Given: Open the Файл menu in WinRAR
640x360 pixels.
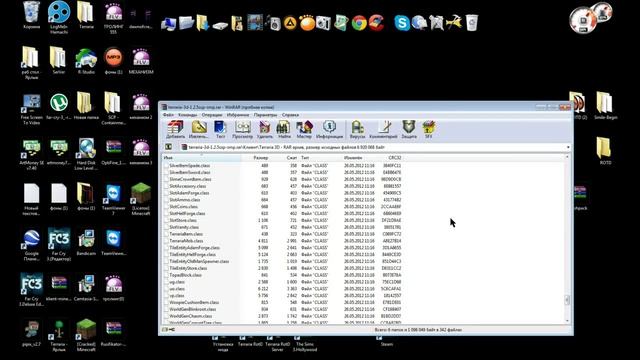Looking at the screenshot, I should 168,115.
